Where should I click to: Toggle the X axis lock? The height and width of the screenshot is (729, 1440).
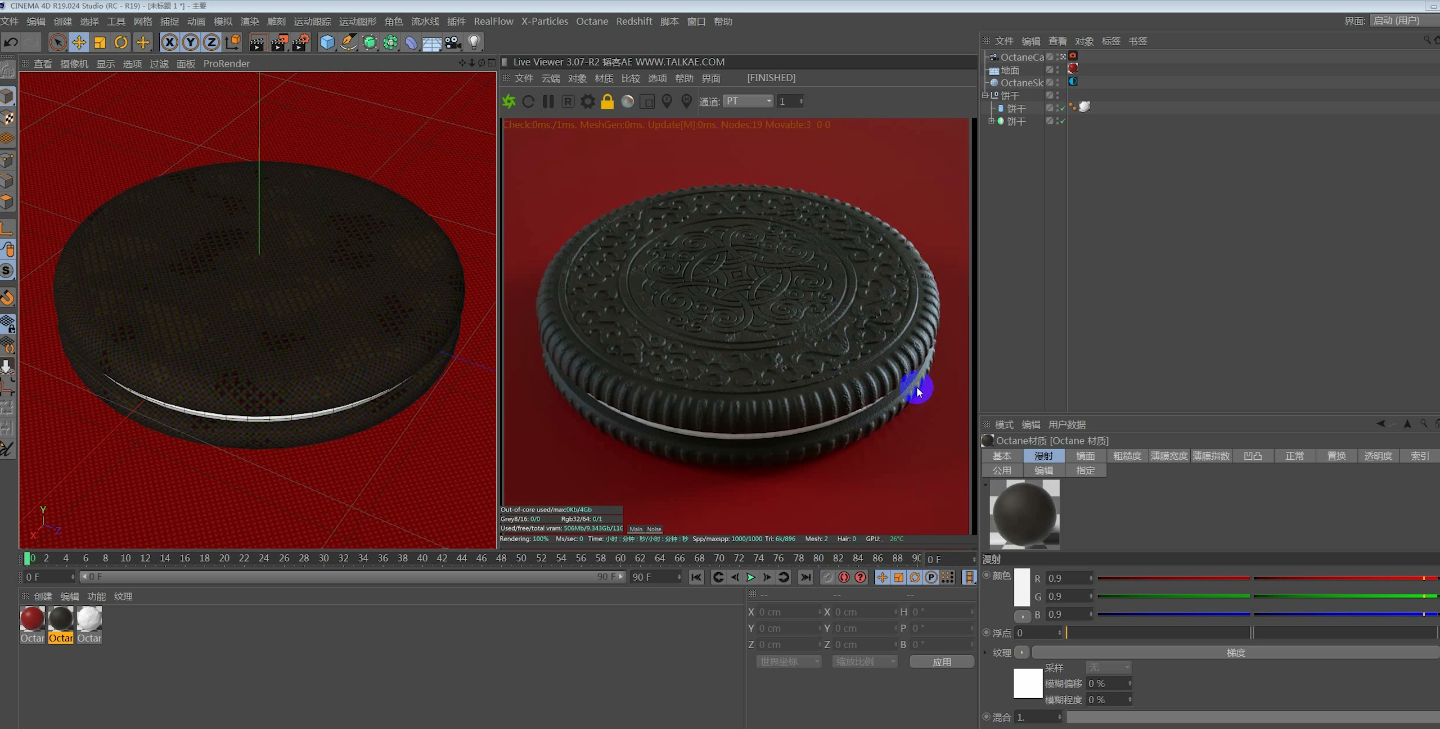tap(170, 42)
